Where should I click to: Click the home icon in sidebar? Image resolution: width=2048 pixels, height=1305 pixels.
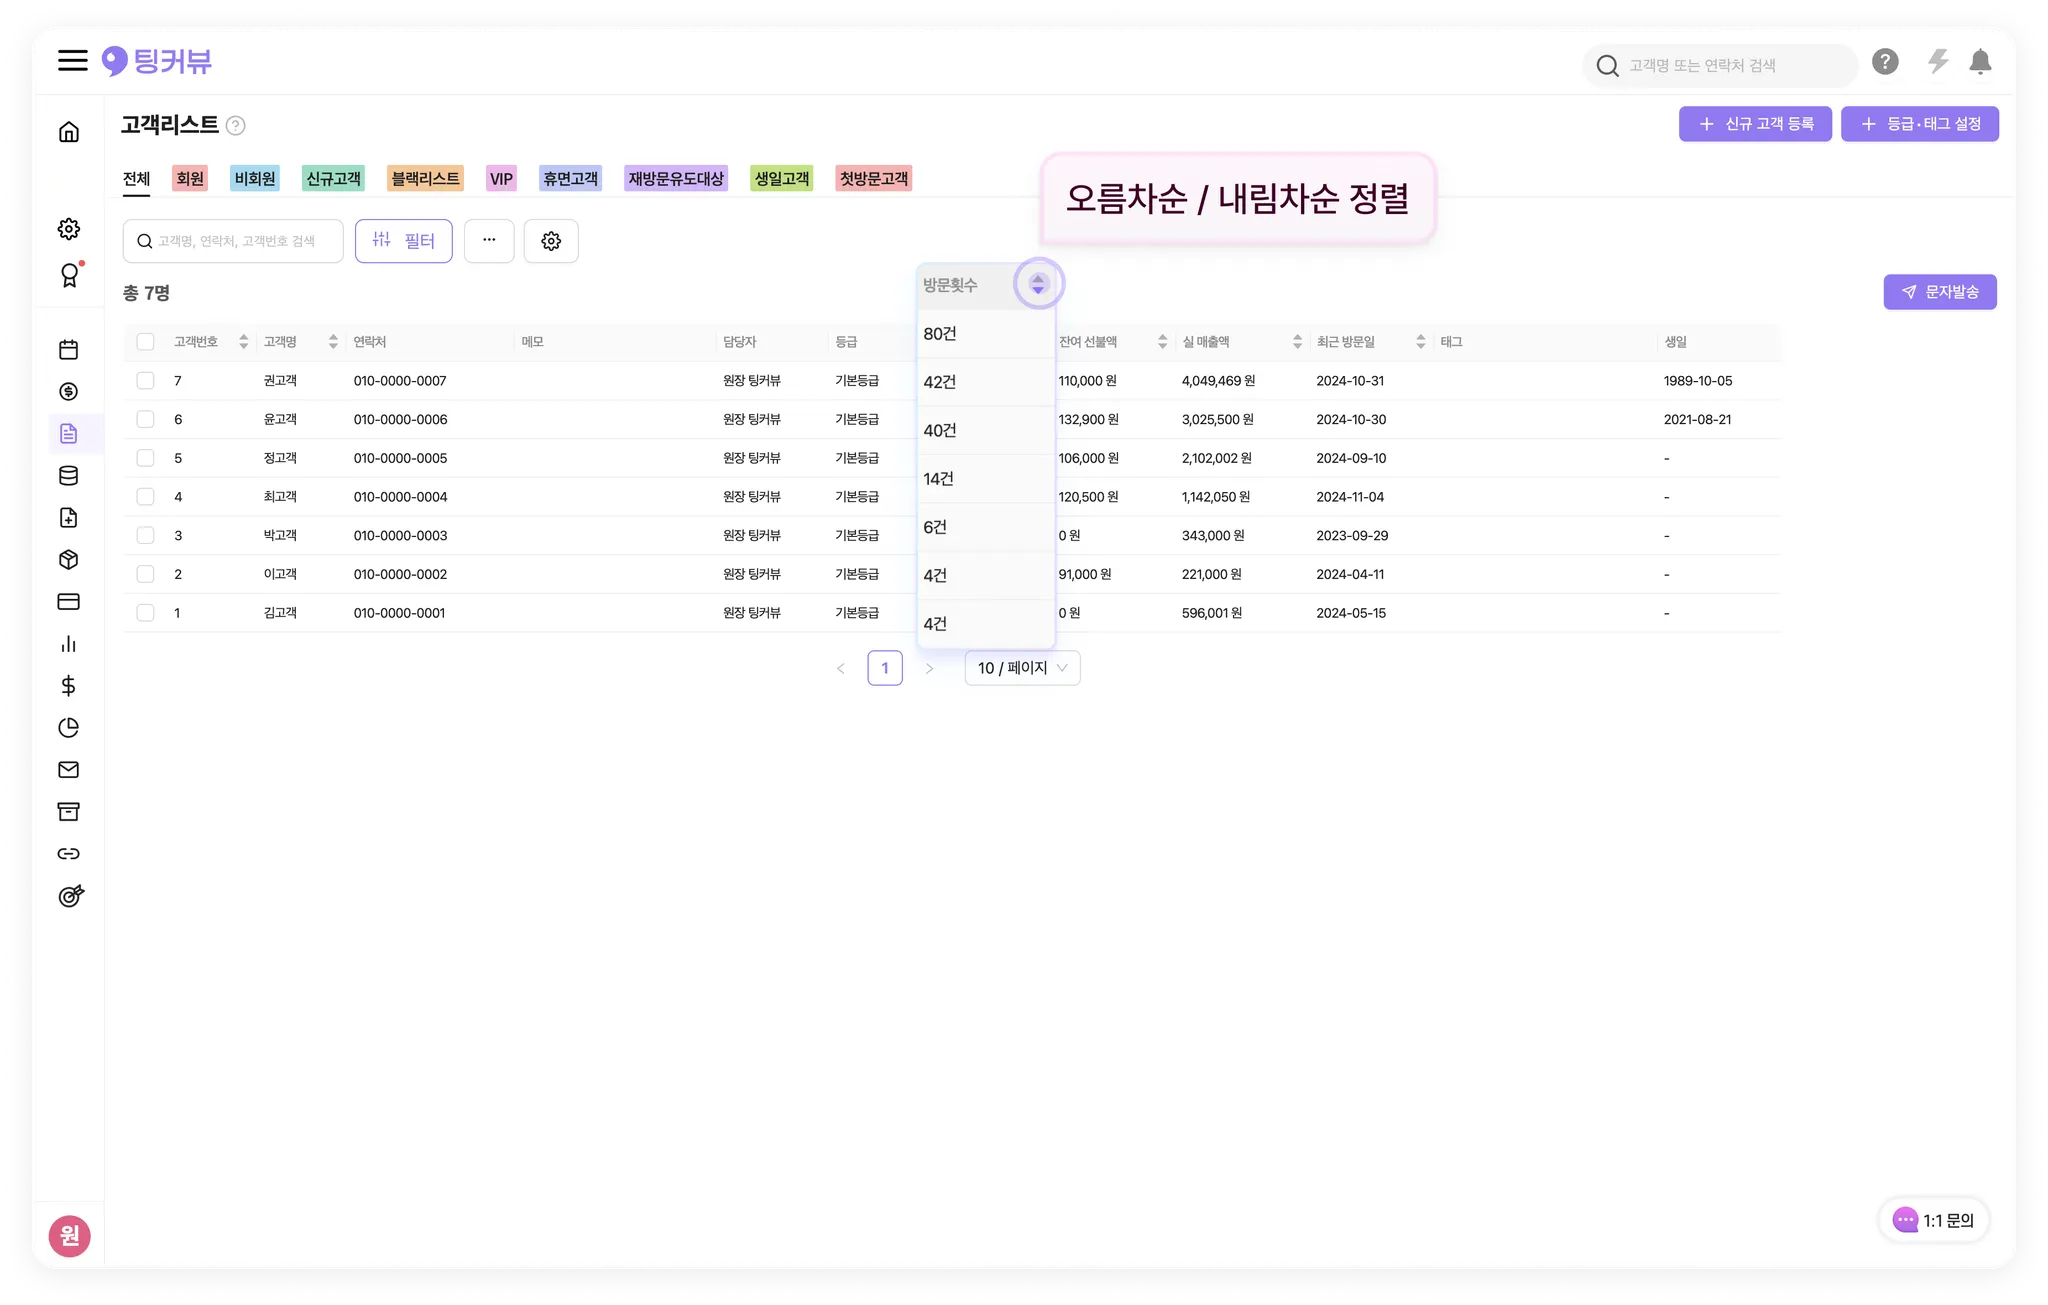coord(69,132)
